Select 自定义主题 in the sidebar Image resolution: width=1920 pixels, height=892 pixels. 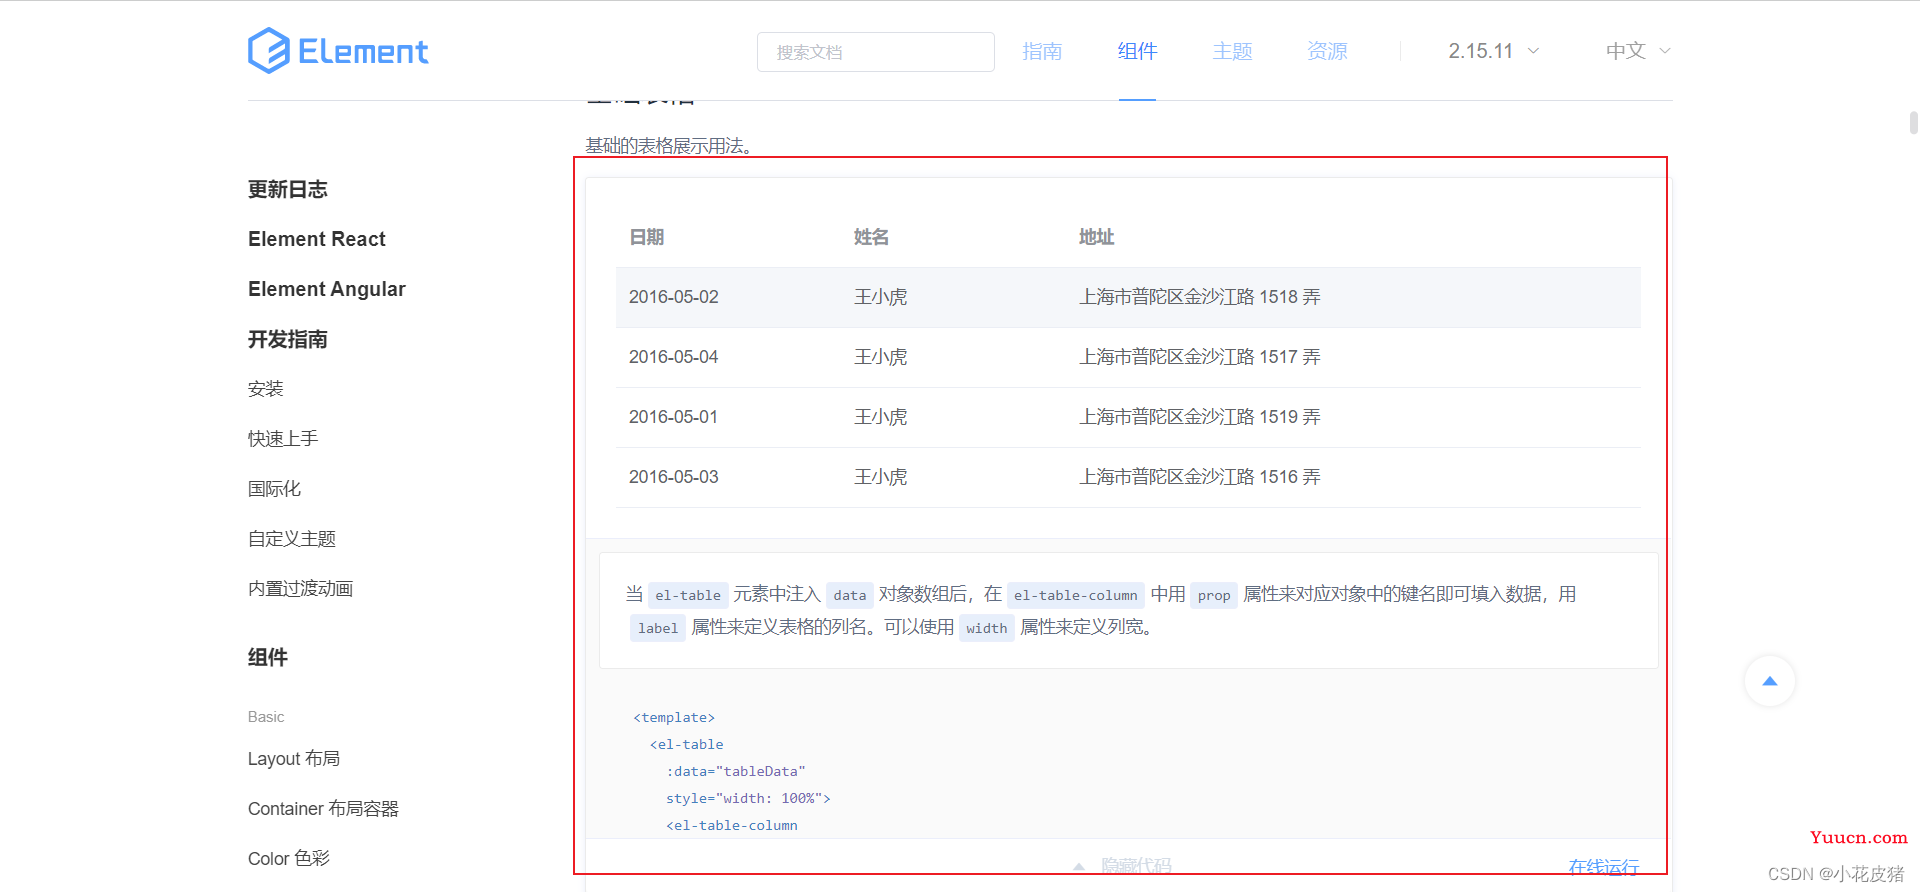coord(292,539)
